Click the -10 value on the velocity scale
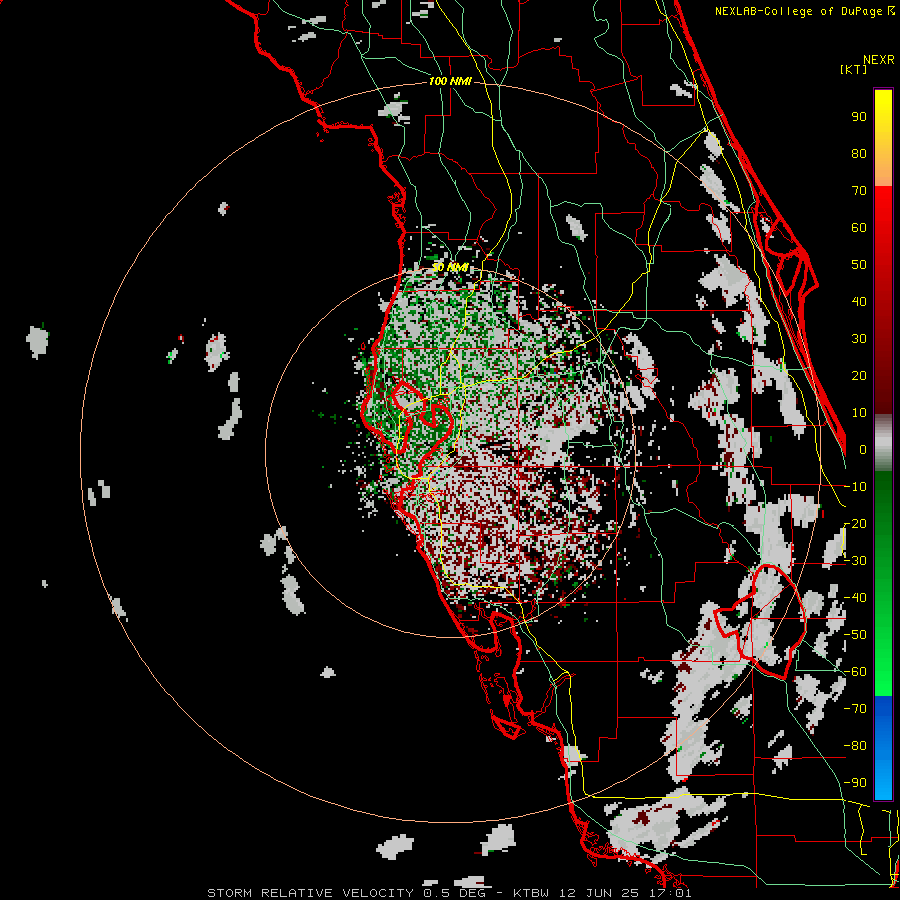900x900 pixels. click(855, 487)
